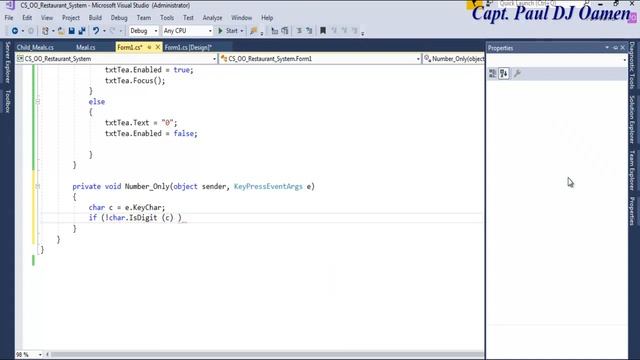Click the txtTea.Focus(); code line
Image resolution: width=640 pixels, height=360 pixels.
point(135,81)
